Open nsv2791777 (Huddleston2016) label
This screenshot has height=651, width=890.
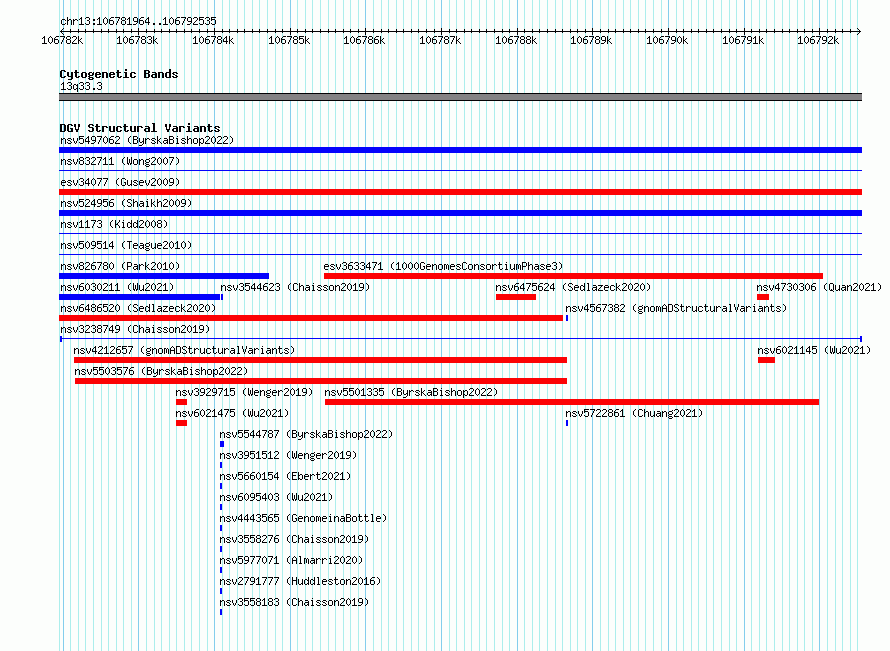point(300,581)
